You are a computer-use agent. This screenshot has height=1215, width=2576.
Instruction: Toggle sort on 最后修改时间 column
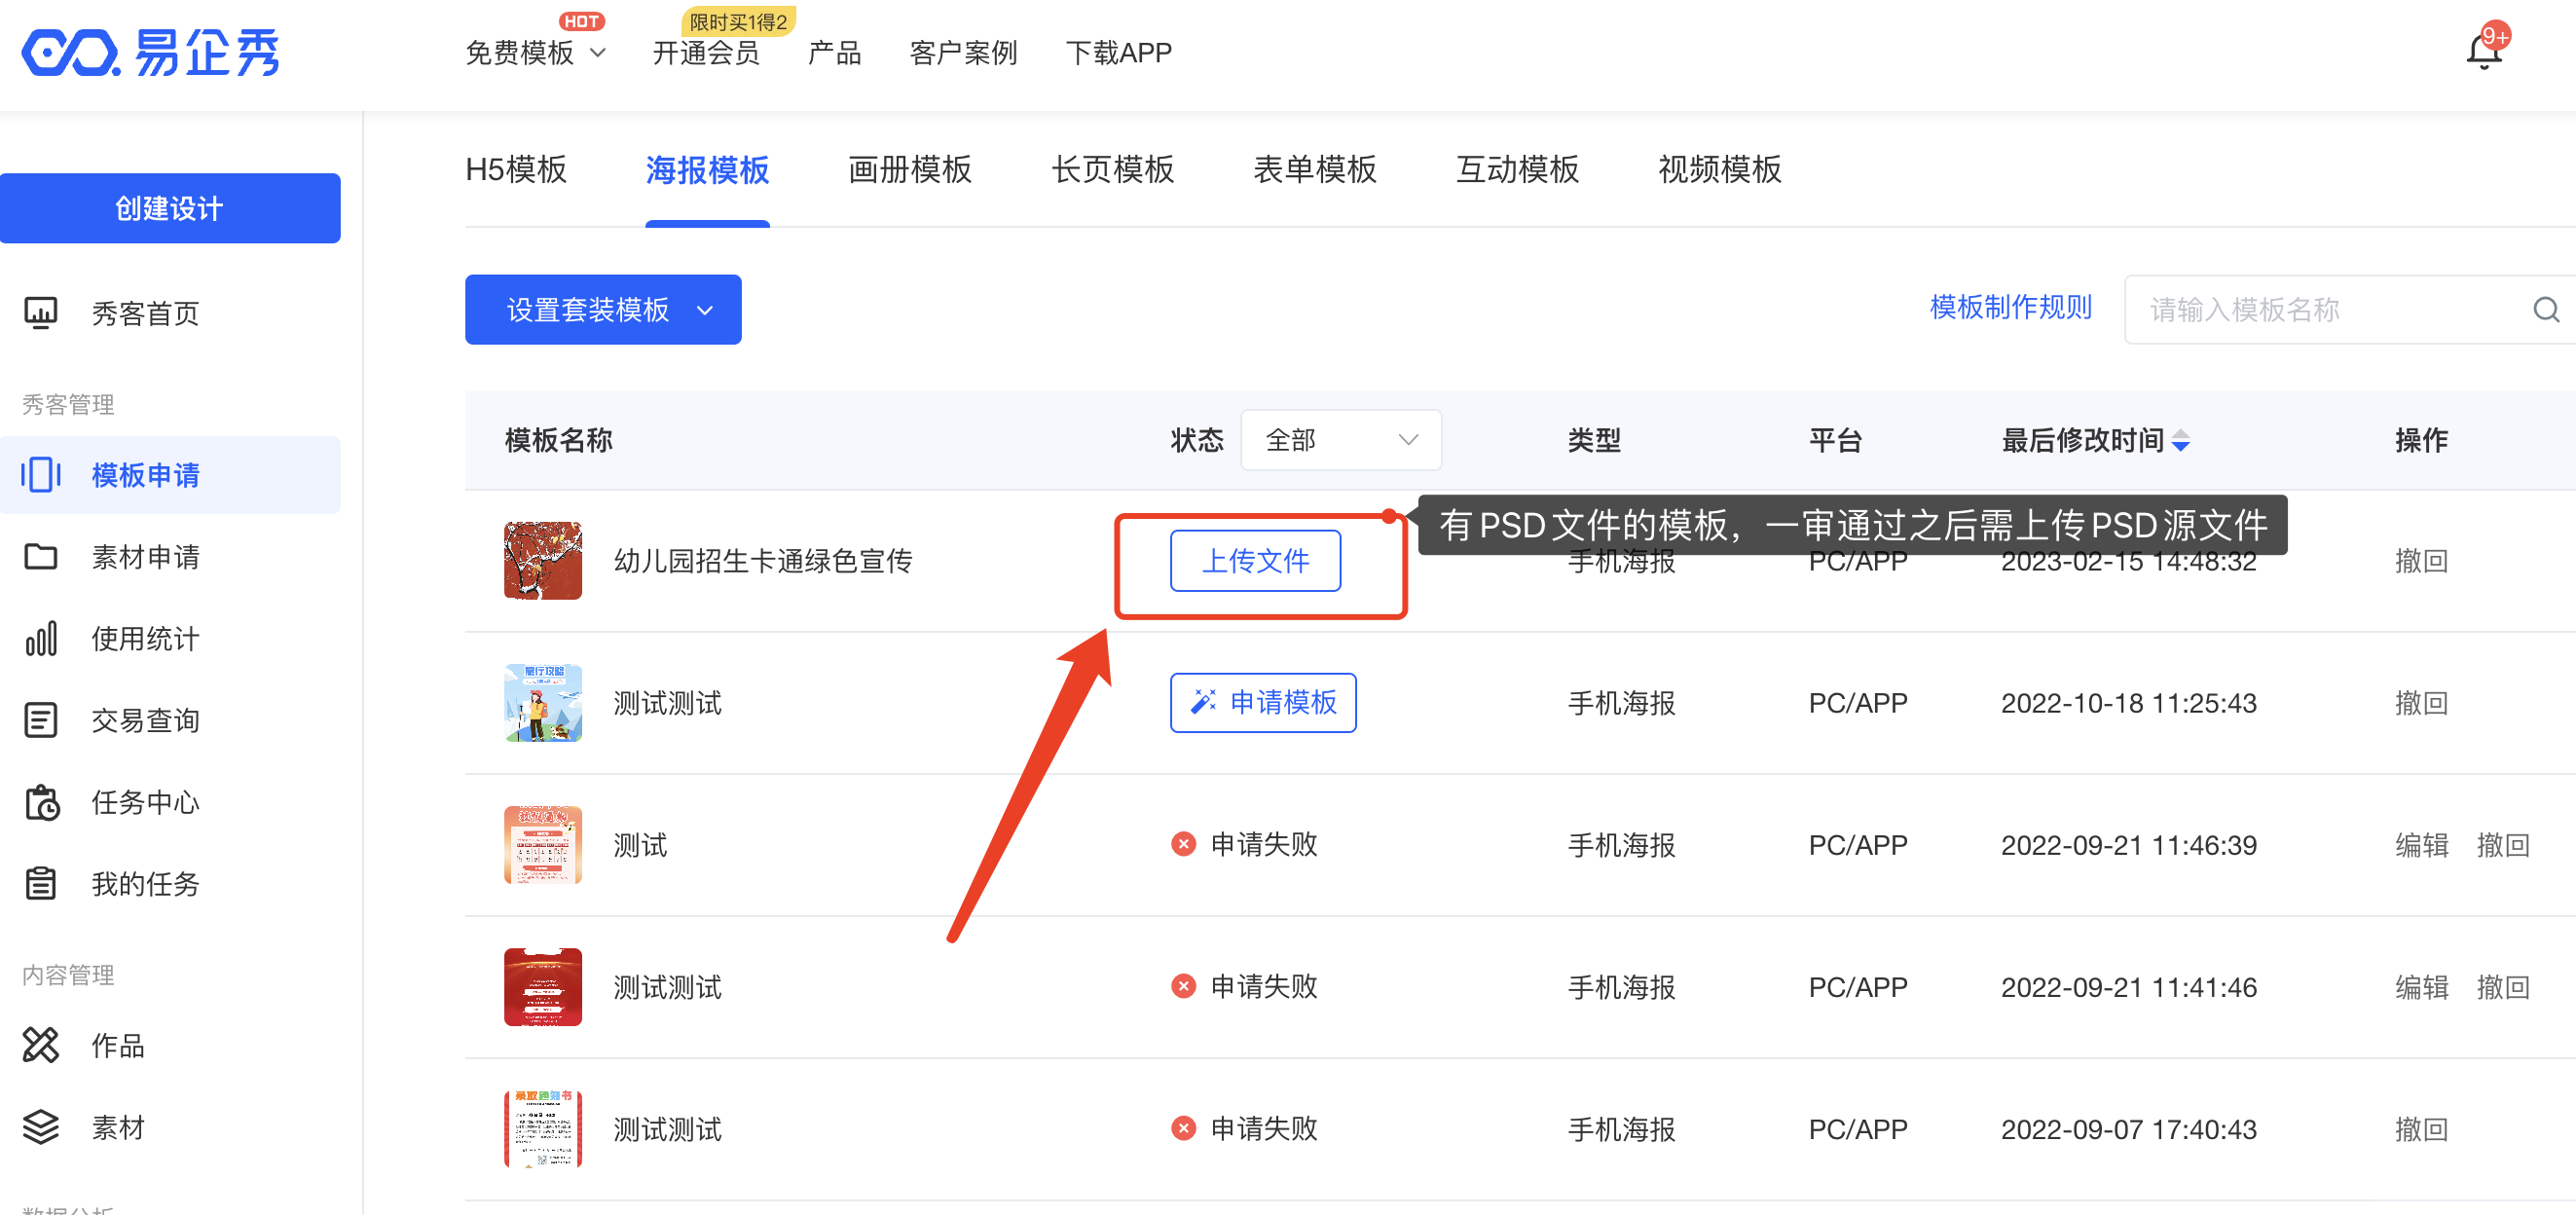2181,440
